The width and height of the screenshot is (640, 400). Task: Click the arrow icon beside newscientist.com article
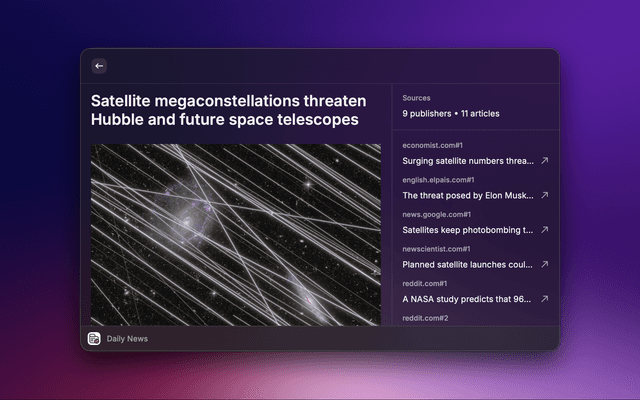click(544, 264)
